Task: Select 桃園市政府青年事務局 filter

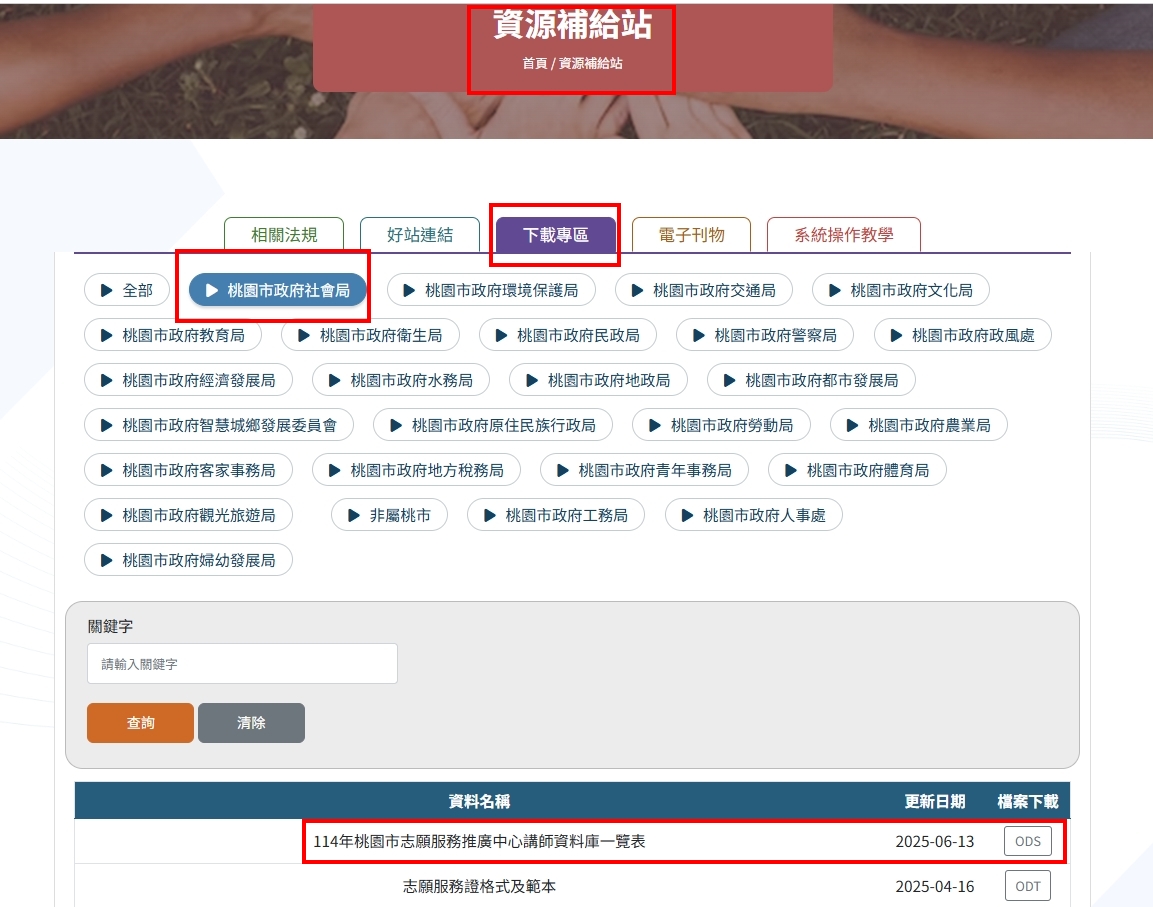Action: click(644, 470)
